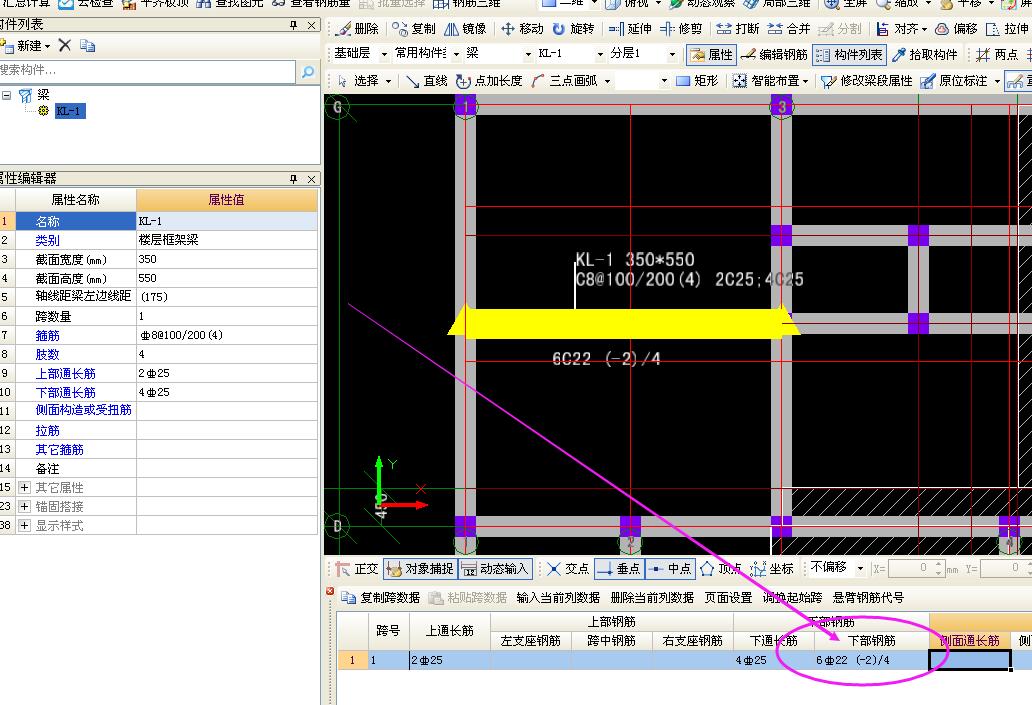
Task: Click 删除当前列数据 menu item
Action: tap(652, 598)
